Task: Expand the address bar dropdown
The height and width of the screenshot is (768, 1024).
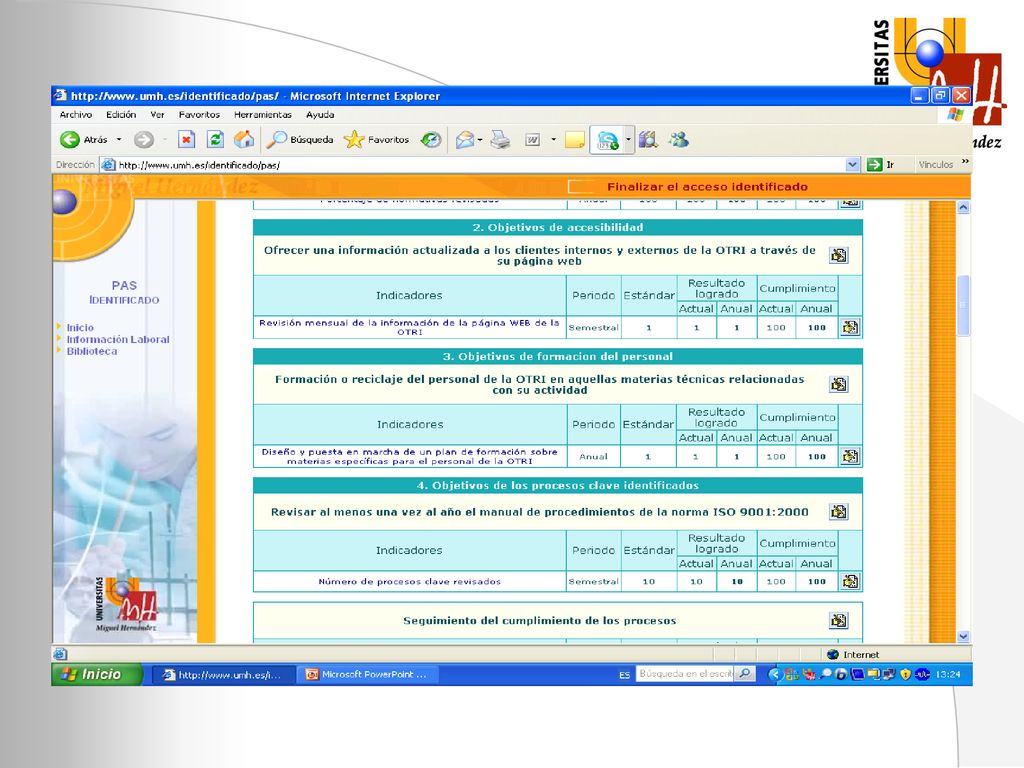Action: (x=852, y=165)
